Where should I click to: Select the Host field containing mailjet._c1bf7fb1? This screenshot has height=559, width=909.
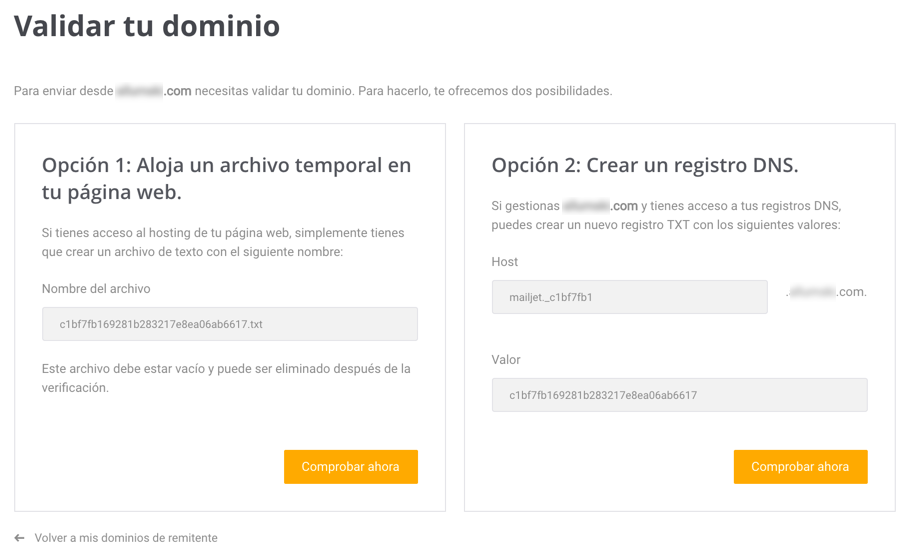pyautogui.click(x=630, y=297)
